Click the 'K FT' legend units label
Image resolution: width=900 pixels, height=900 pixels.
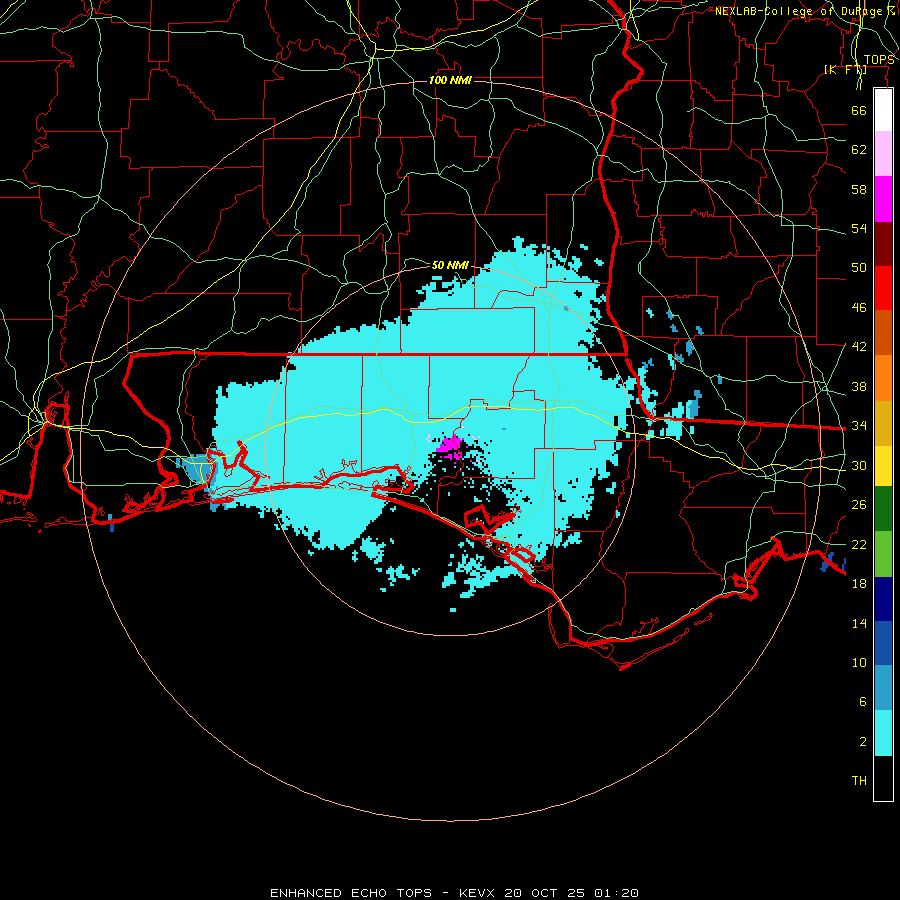tap(845, 69)
